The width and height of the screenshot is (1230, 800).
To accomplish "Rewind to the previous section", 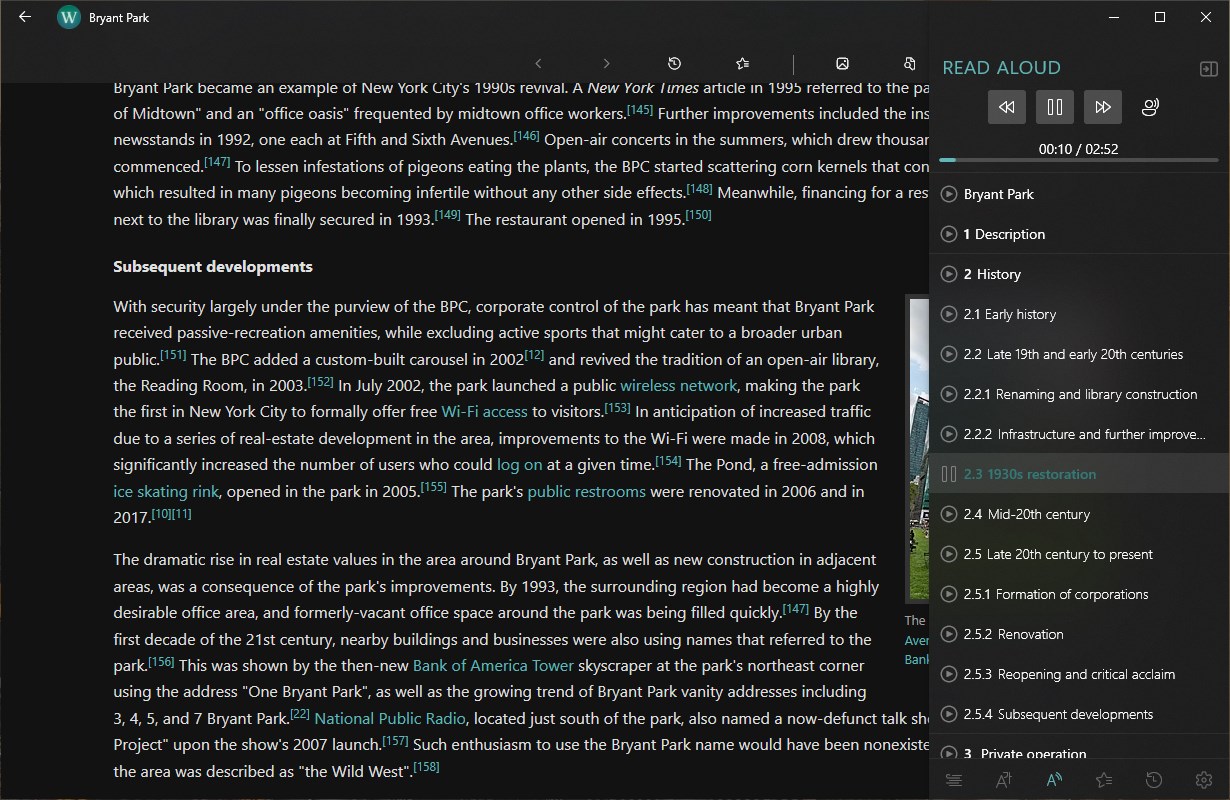I will click(x=1007, y=107).
